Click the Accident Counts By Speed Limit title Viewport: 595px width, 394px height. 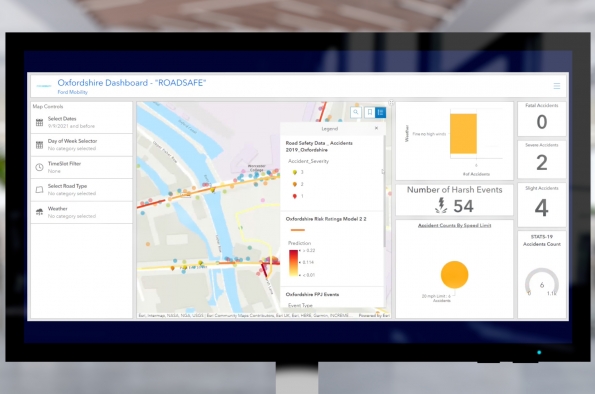(x=454, y=225)
